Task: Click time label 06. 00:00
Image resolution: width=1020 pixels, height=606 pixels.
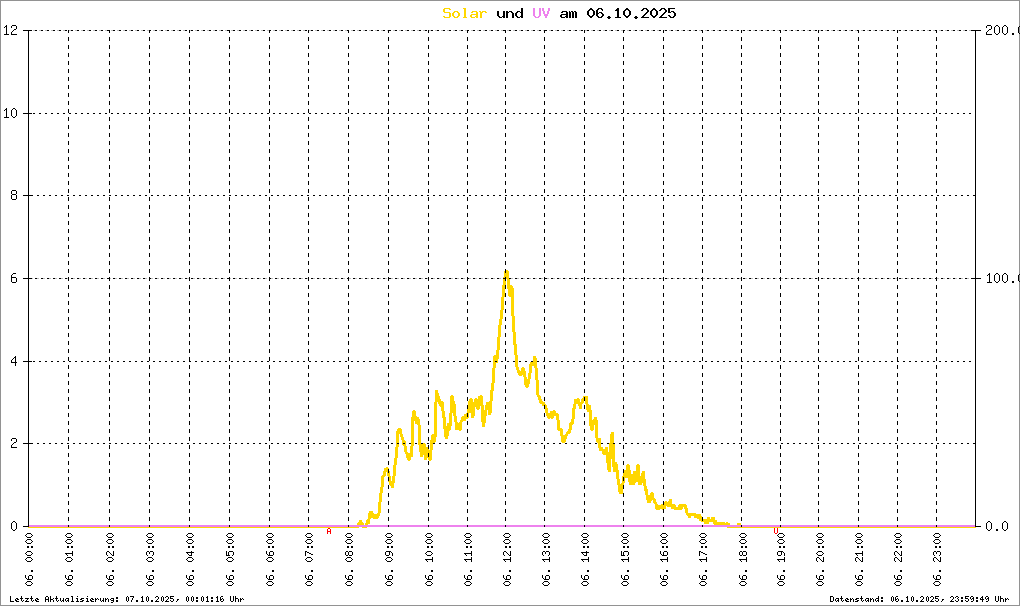Action: (x=29, y=559)
